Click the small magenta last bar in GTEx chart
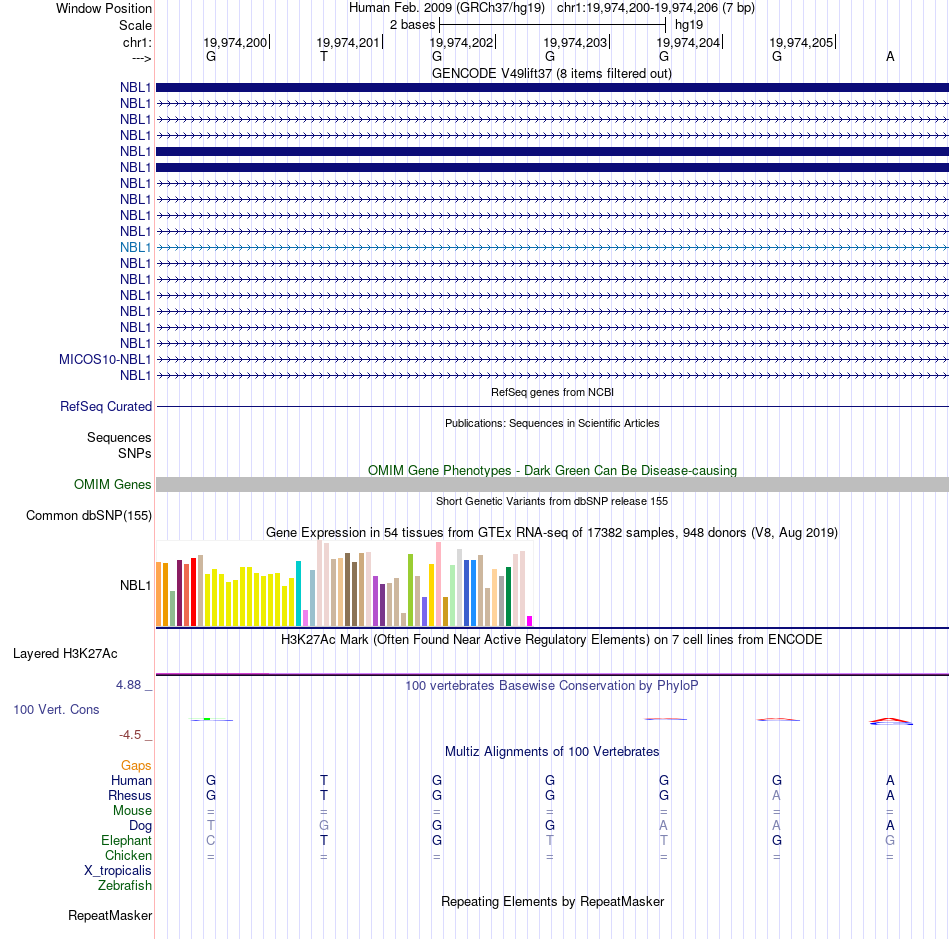The height and width of the screenshot is (939, 950). pyautogui.click(x=530, y=621)
